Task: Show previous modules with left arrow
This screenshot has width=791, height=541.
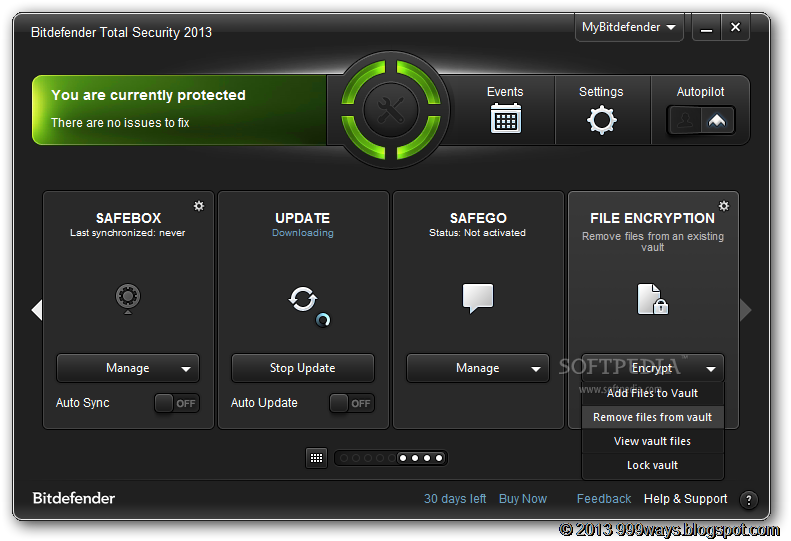Action: coord(37,310)
